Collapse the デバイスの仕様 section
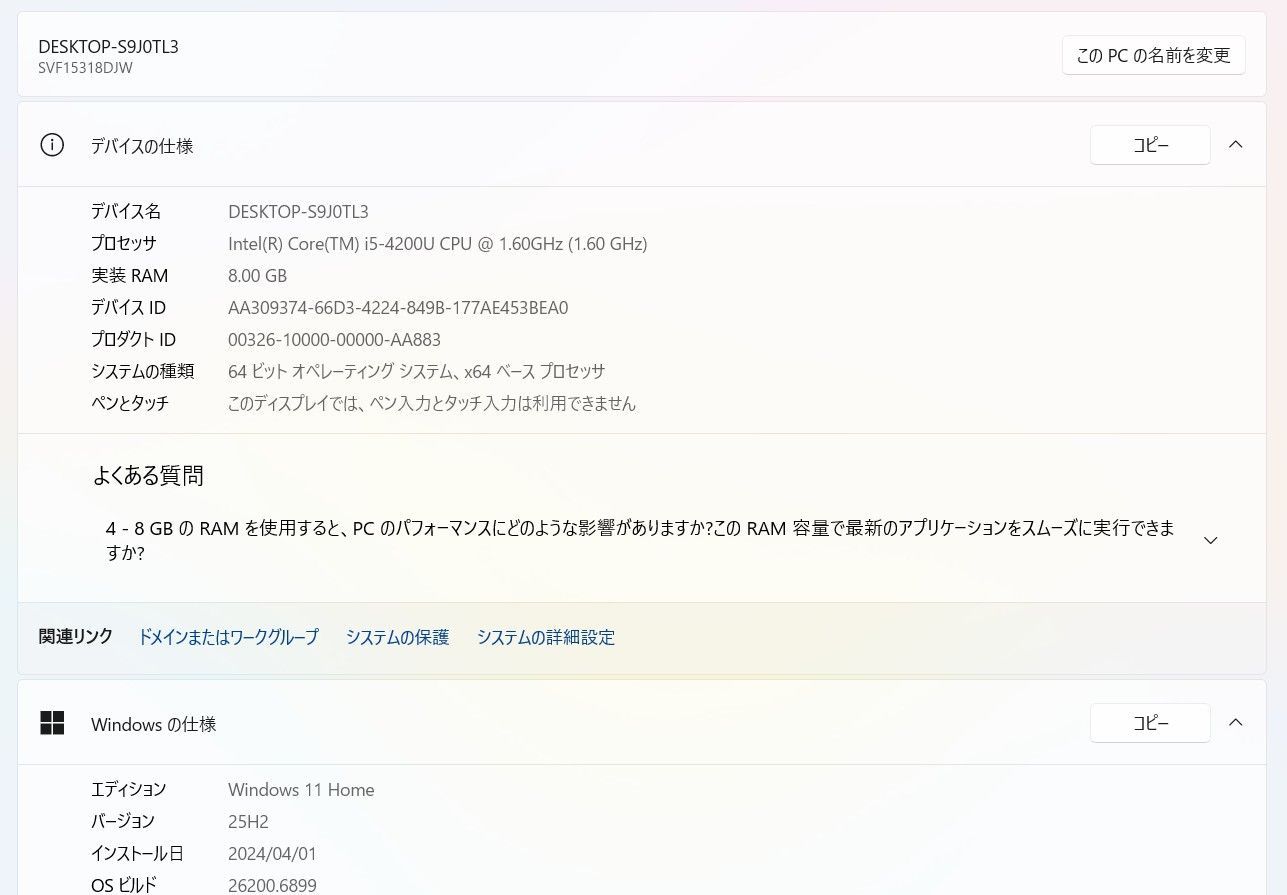Image resolution: width=1287 pixels, height=895 pixels. [x=1236, y=144]
